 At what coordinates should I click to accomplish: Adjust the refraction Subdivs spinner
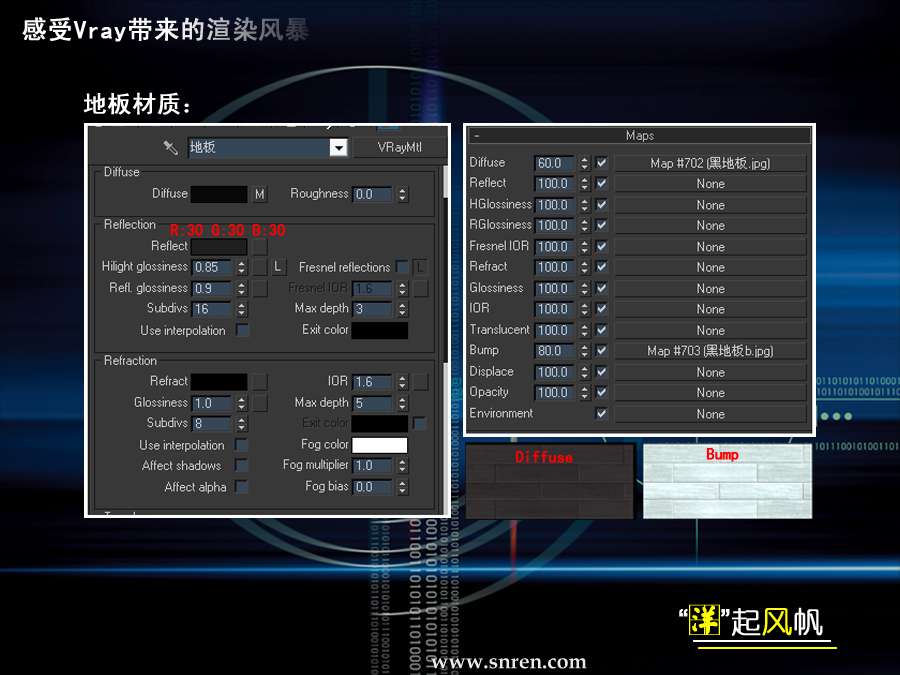point(242,424)
